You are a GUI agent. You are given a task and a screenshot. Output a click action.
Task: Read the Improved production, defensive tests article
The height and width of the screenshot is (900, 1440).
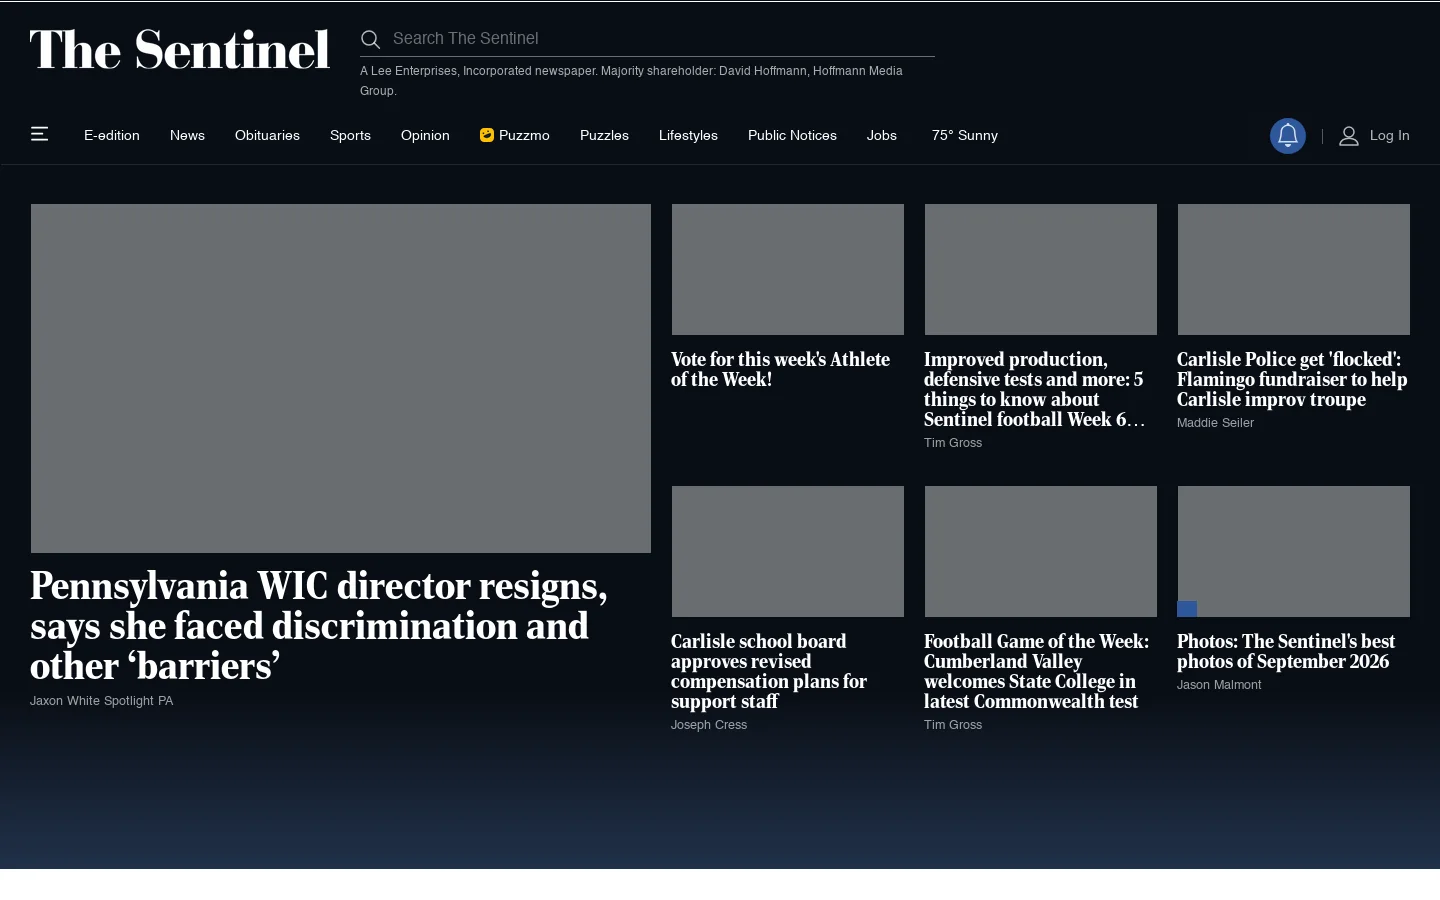[1034, 389]
